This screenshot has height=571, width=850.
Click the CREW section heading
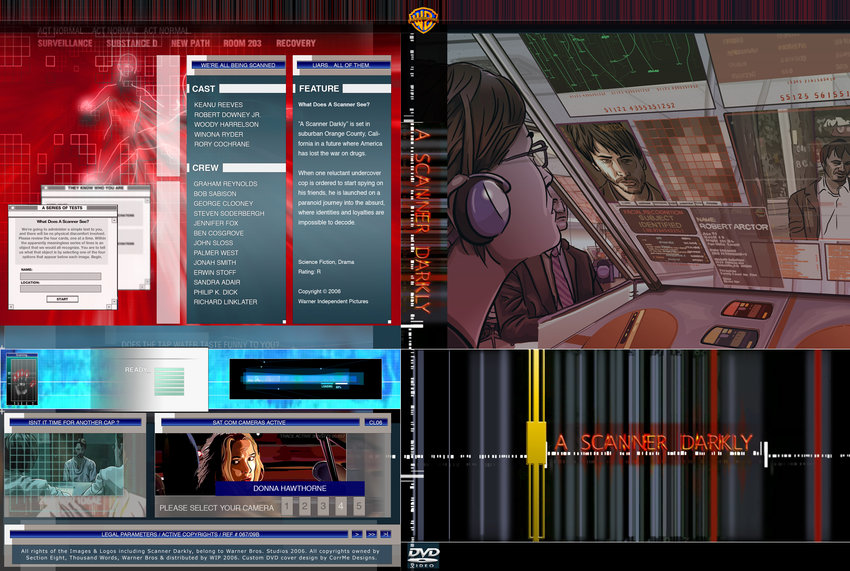205,168
